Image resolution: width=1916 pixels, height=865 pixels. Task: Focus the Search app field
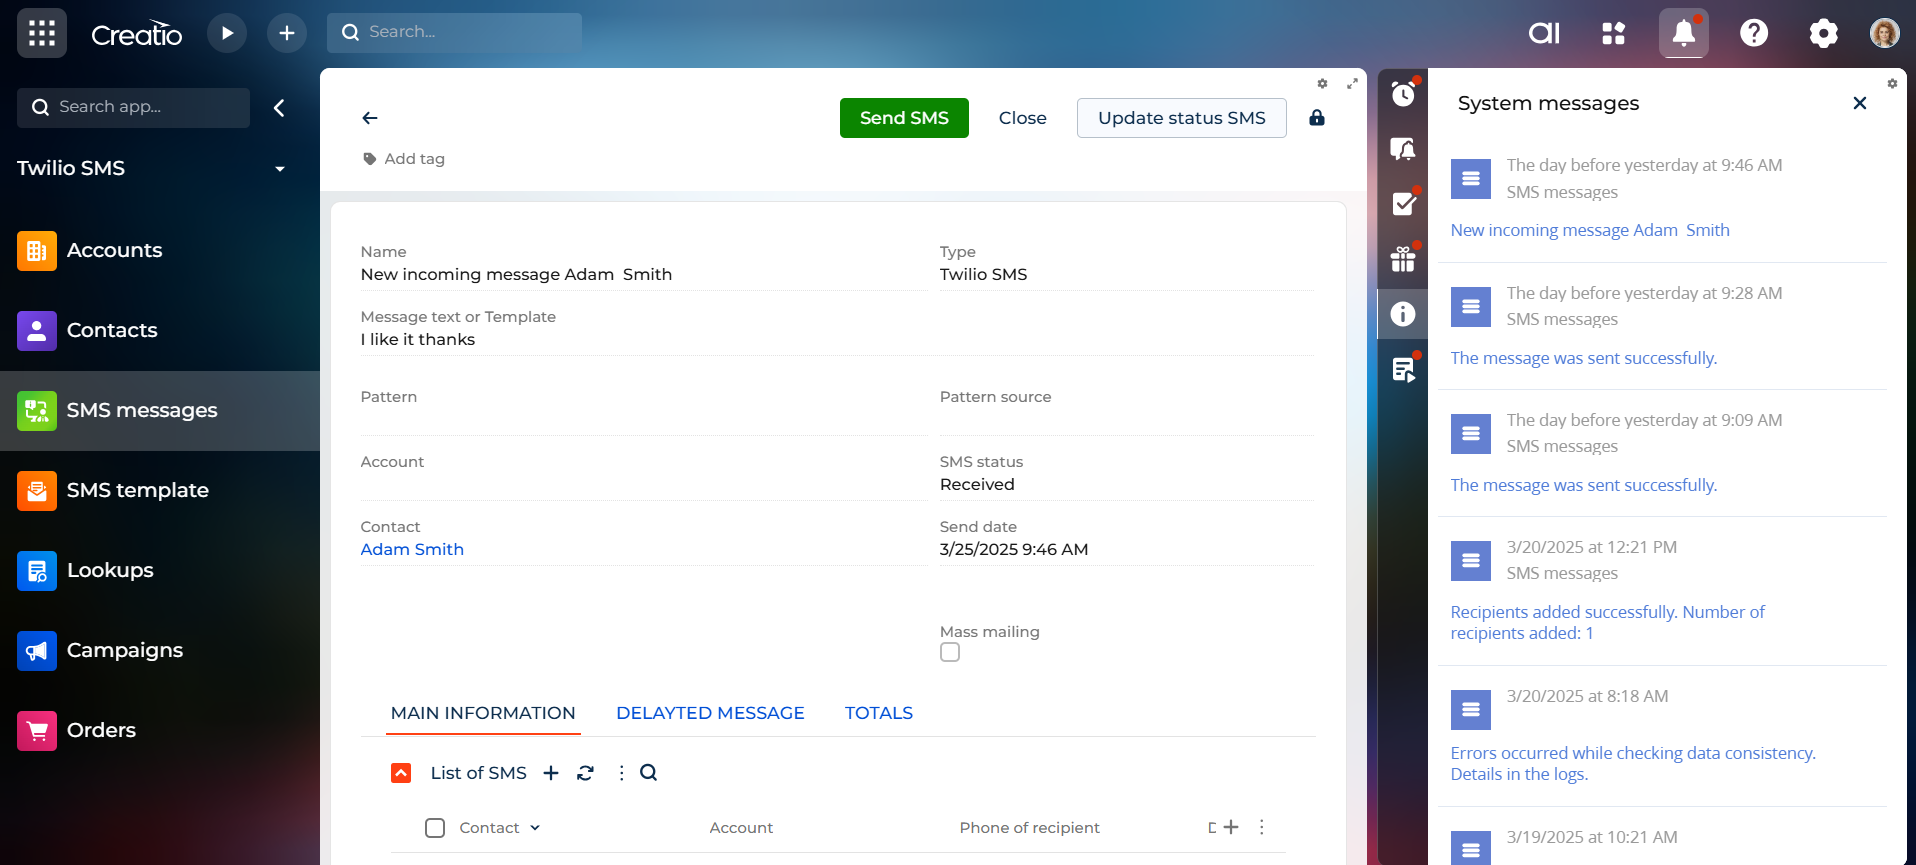point(134,108)
